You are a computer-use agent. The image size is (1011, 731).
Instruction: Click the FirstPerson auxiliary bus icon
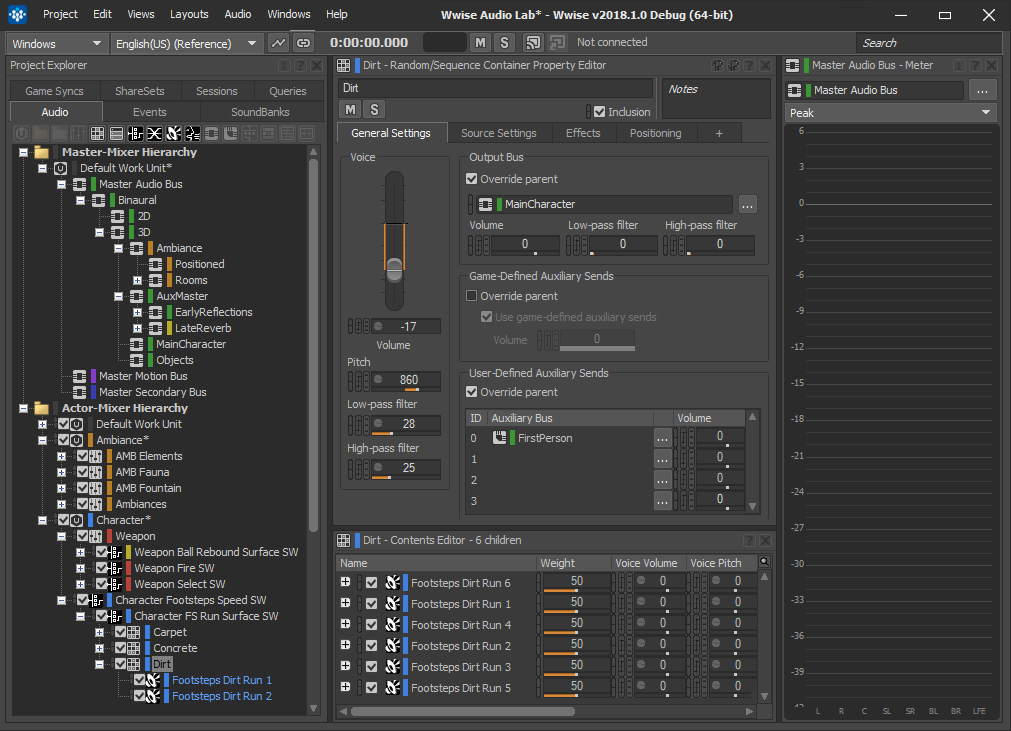(x=500, y=438)
